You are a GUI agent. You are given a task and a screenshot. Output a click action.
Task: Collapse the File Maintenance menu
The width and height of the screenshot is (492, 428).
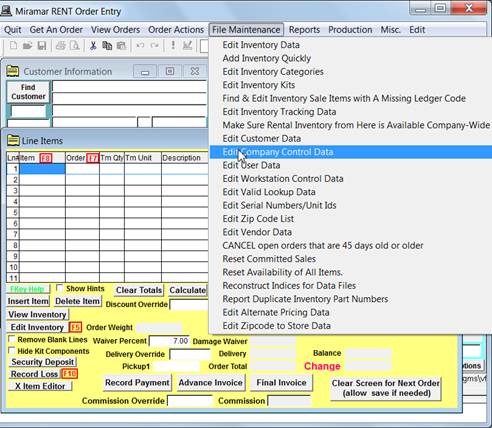click(x=246, y=30)
